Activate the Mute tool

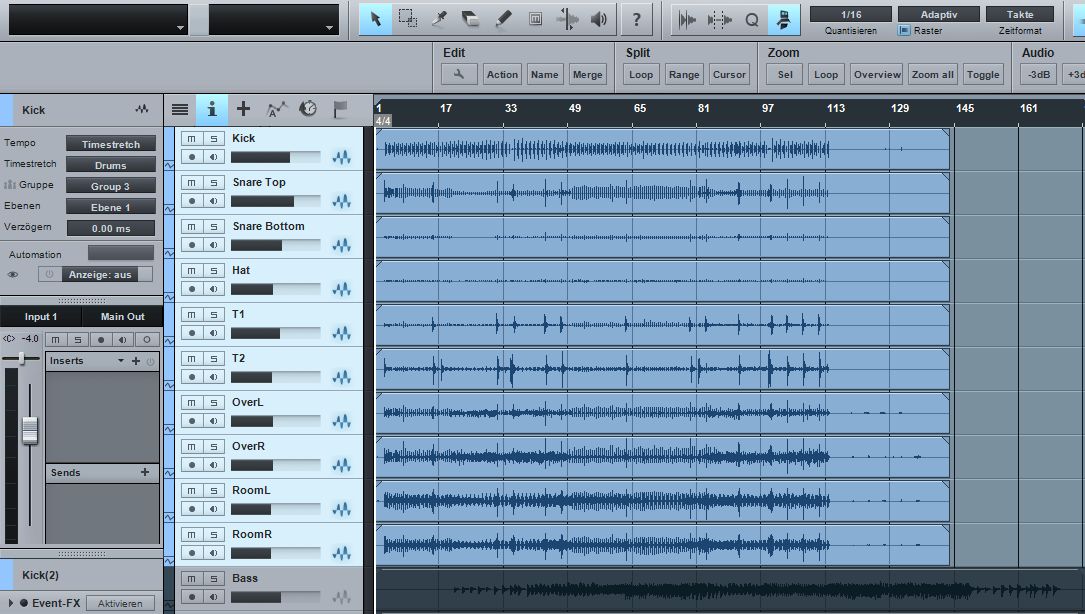tap(535, 19)
